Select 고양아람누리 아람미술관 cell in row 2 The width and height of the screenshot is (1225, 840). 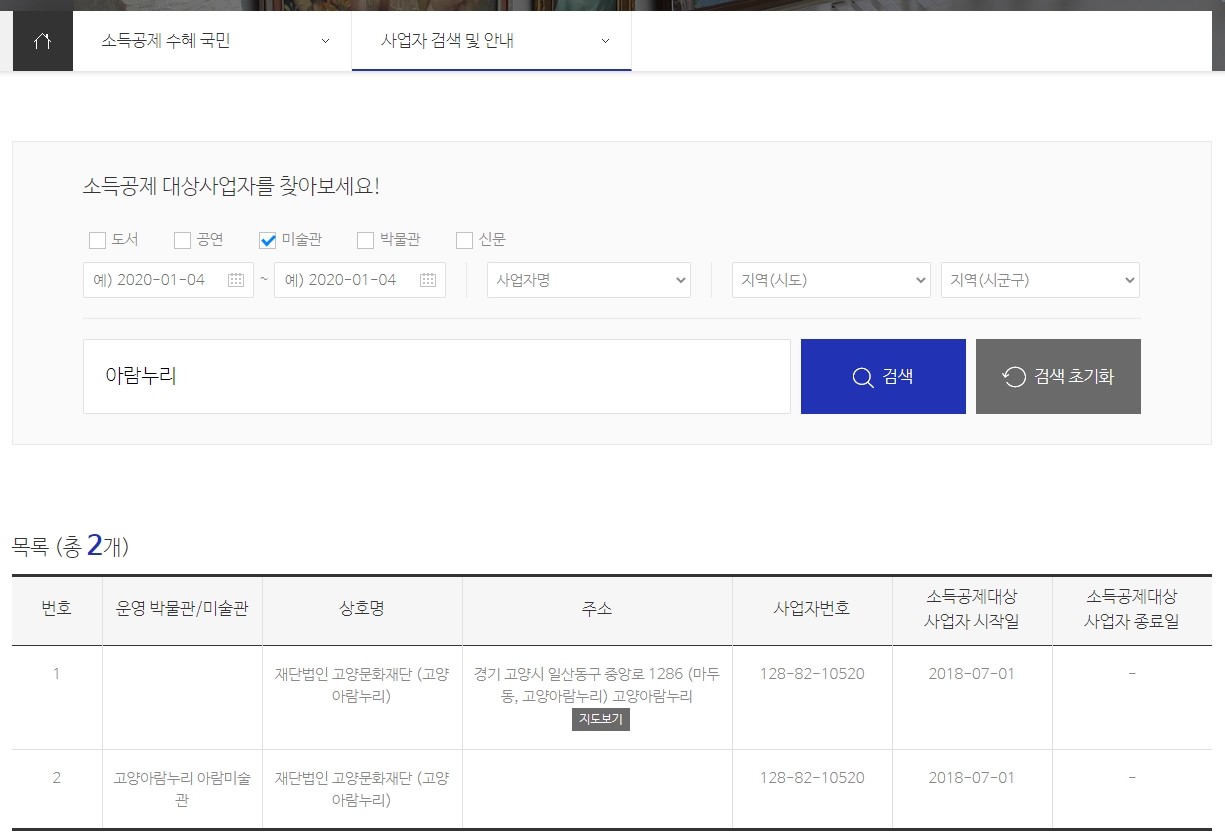pos(182,789)
